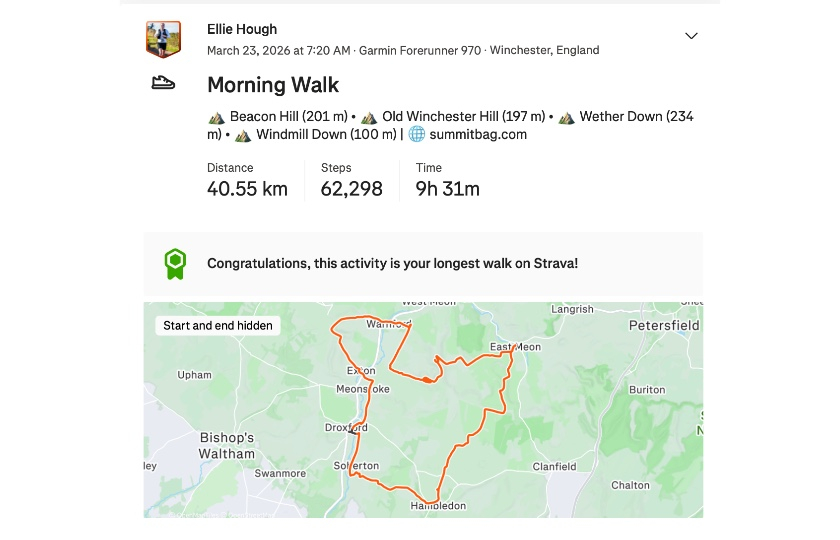Screen dimensions: 840x540
Task: Click the 62,298 steps stat
Action: tap(352, 188)
